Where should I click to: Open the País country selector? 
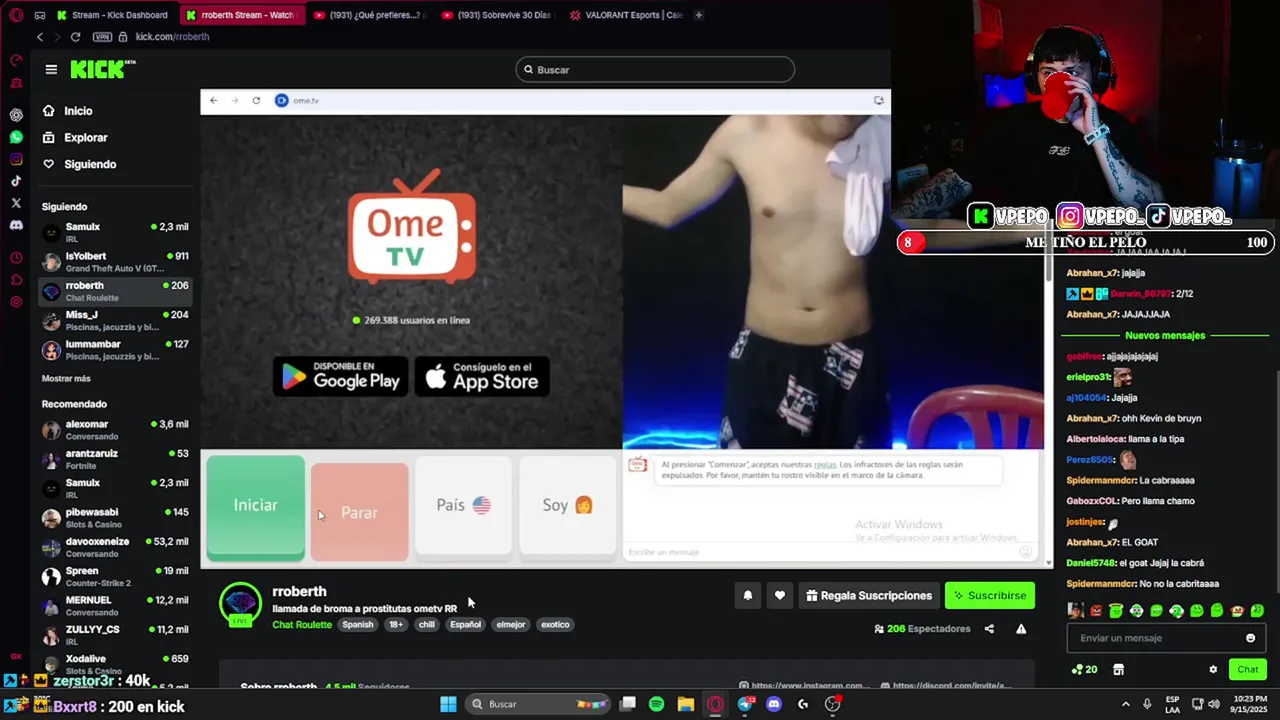point(463,506)
